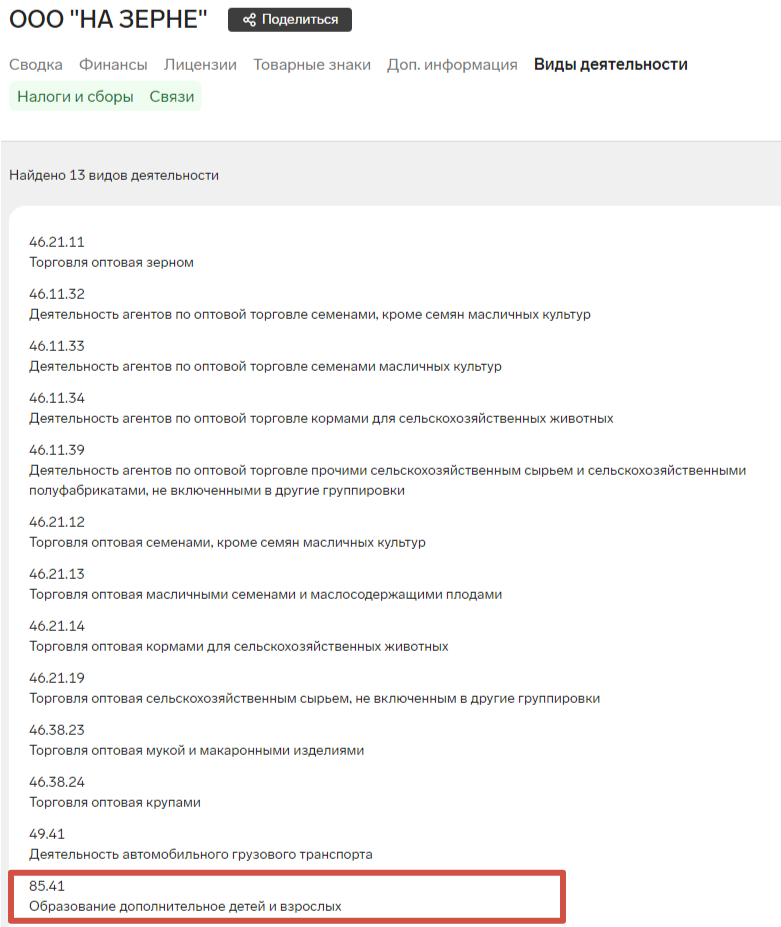Switch to the Связи section

point(172,97)
